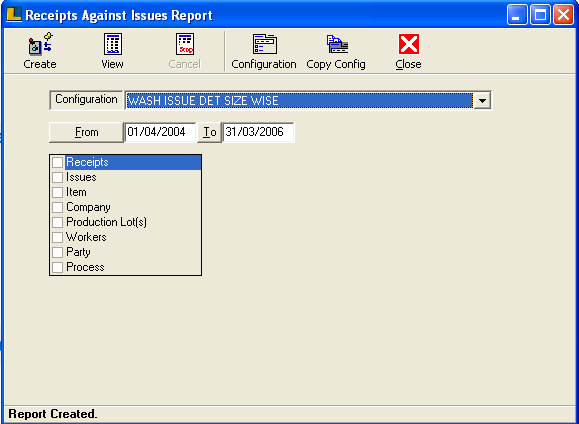Select the Copy Config icon

pyautogui.click(x=337, y=44)
